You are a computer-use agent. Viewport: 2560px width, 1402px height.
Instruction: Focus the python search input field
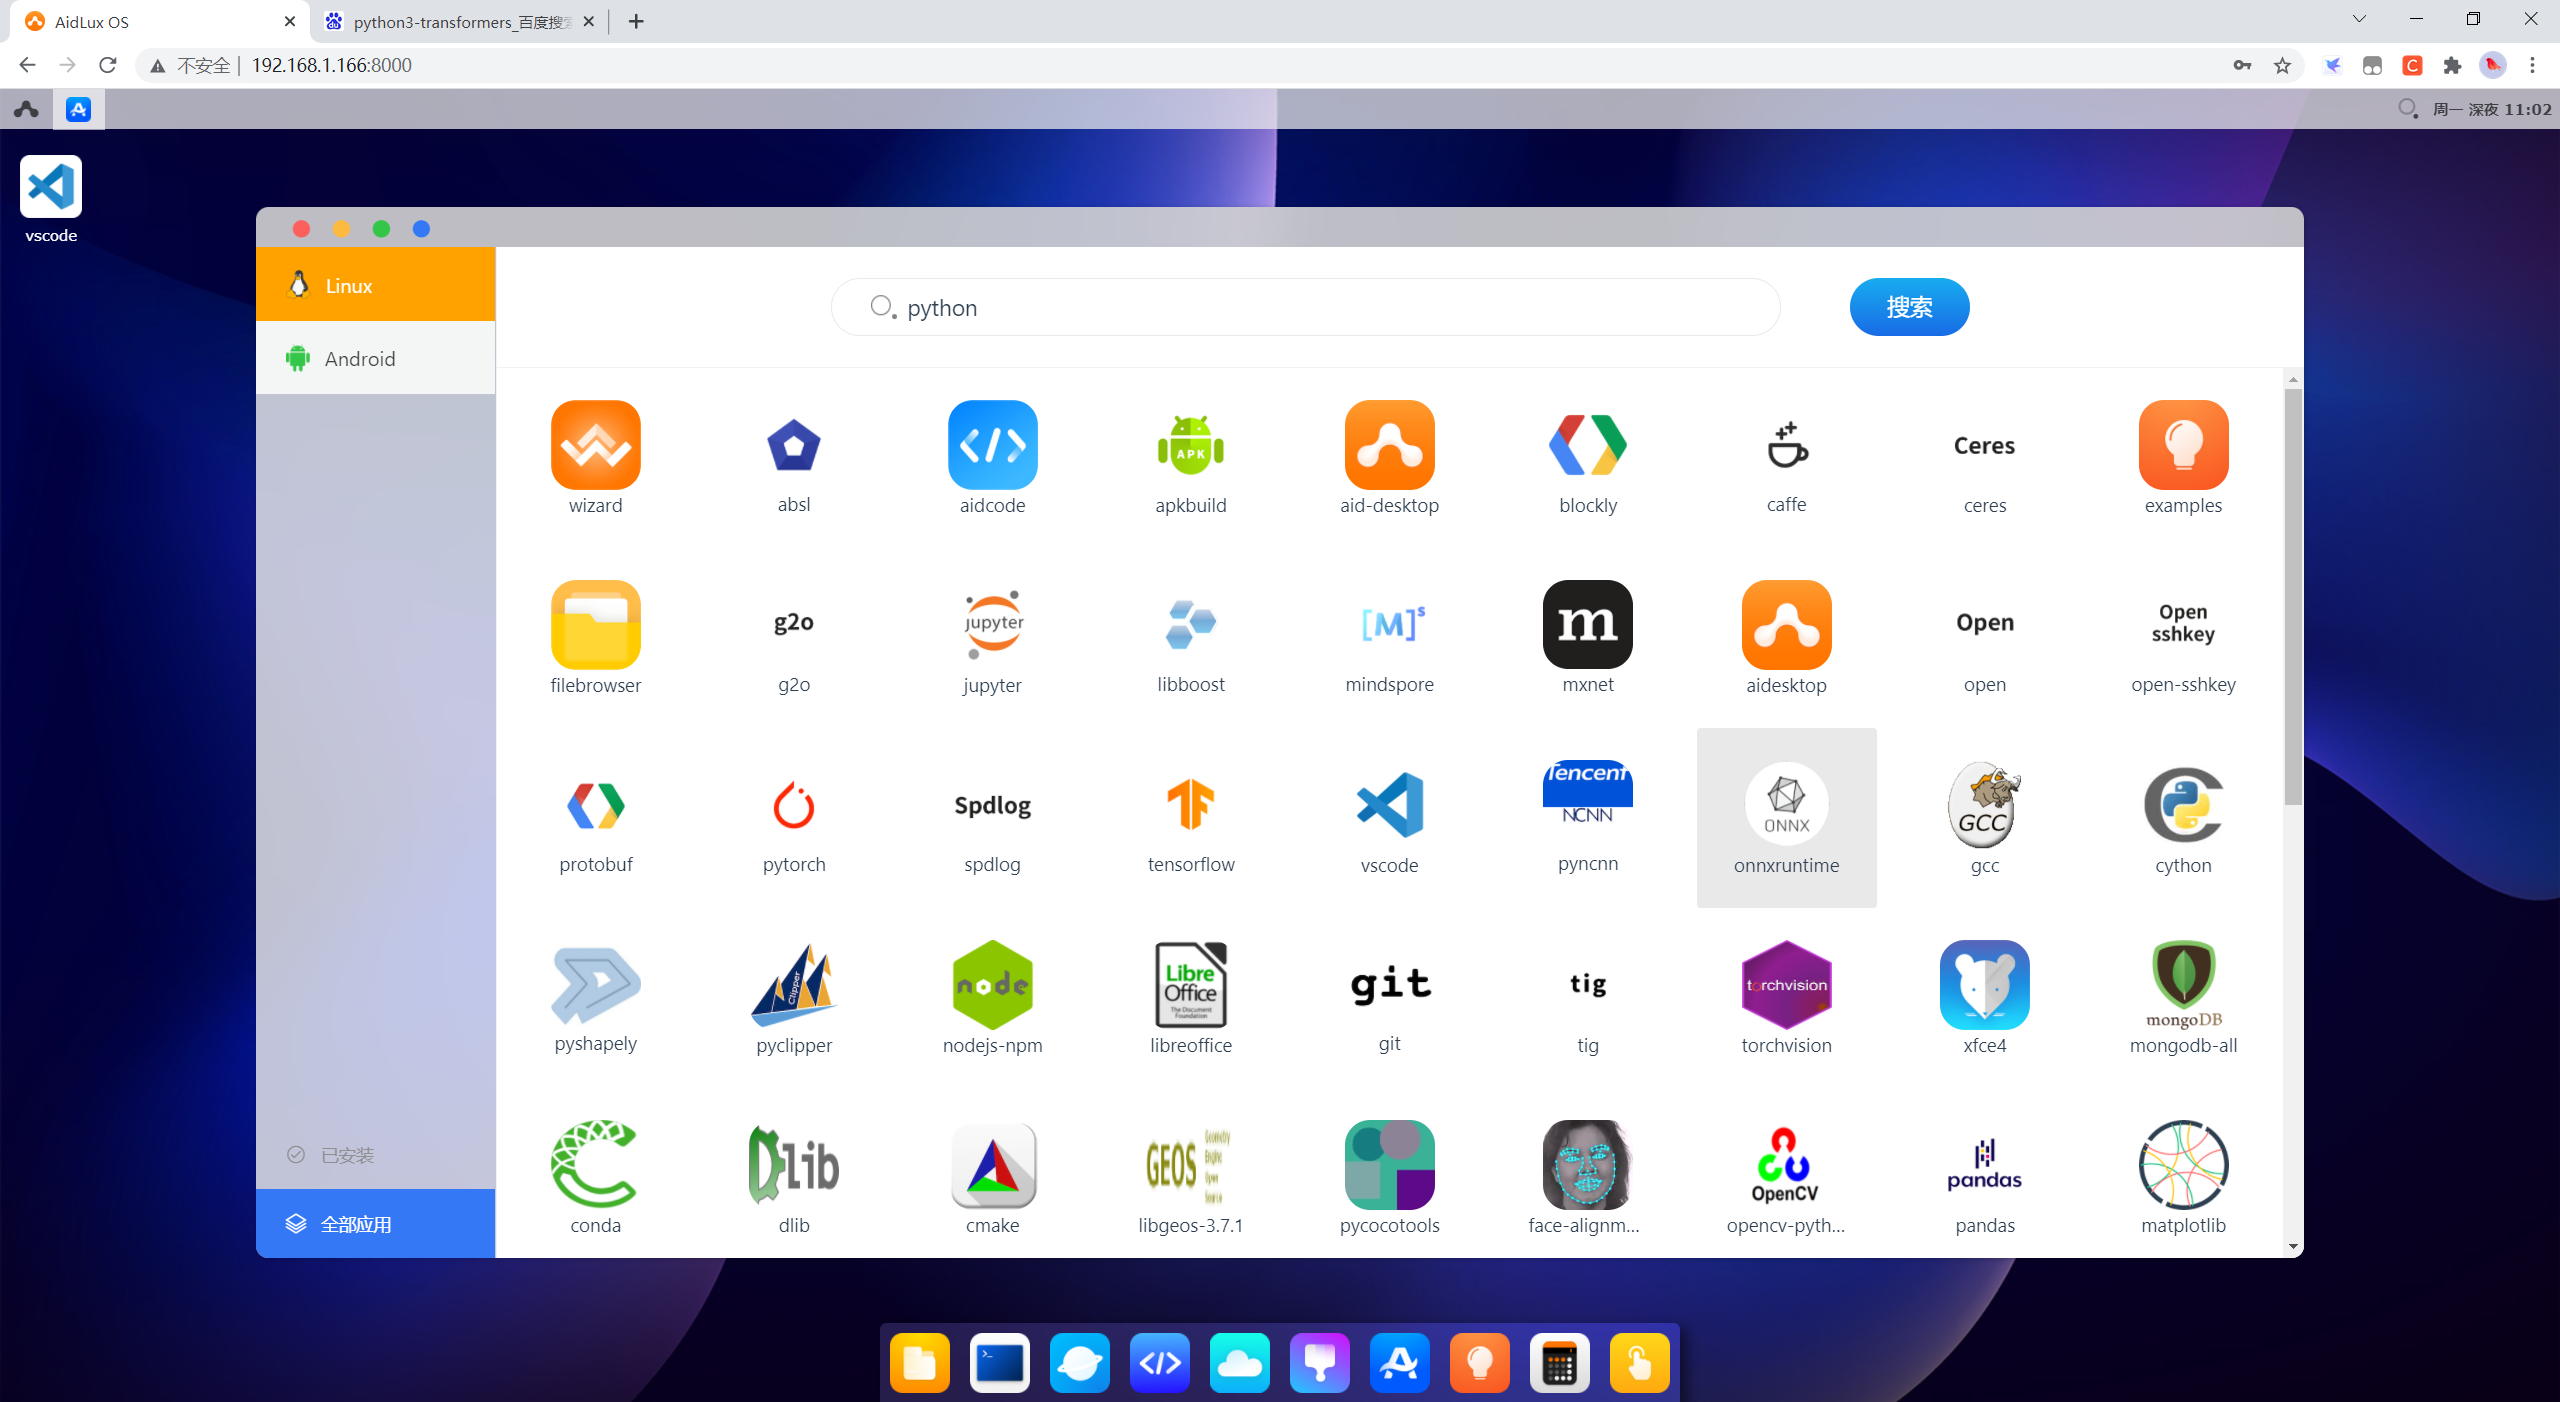tap(1305, 307)
